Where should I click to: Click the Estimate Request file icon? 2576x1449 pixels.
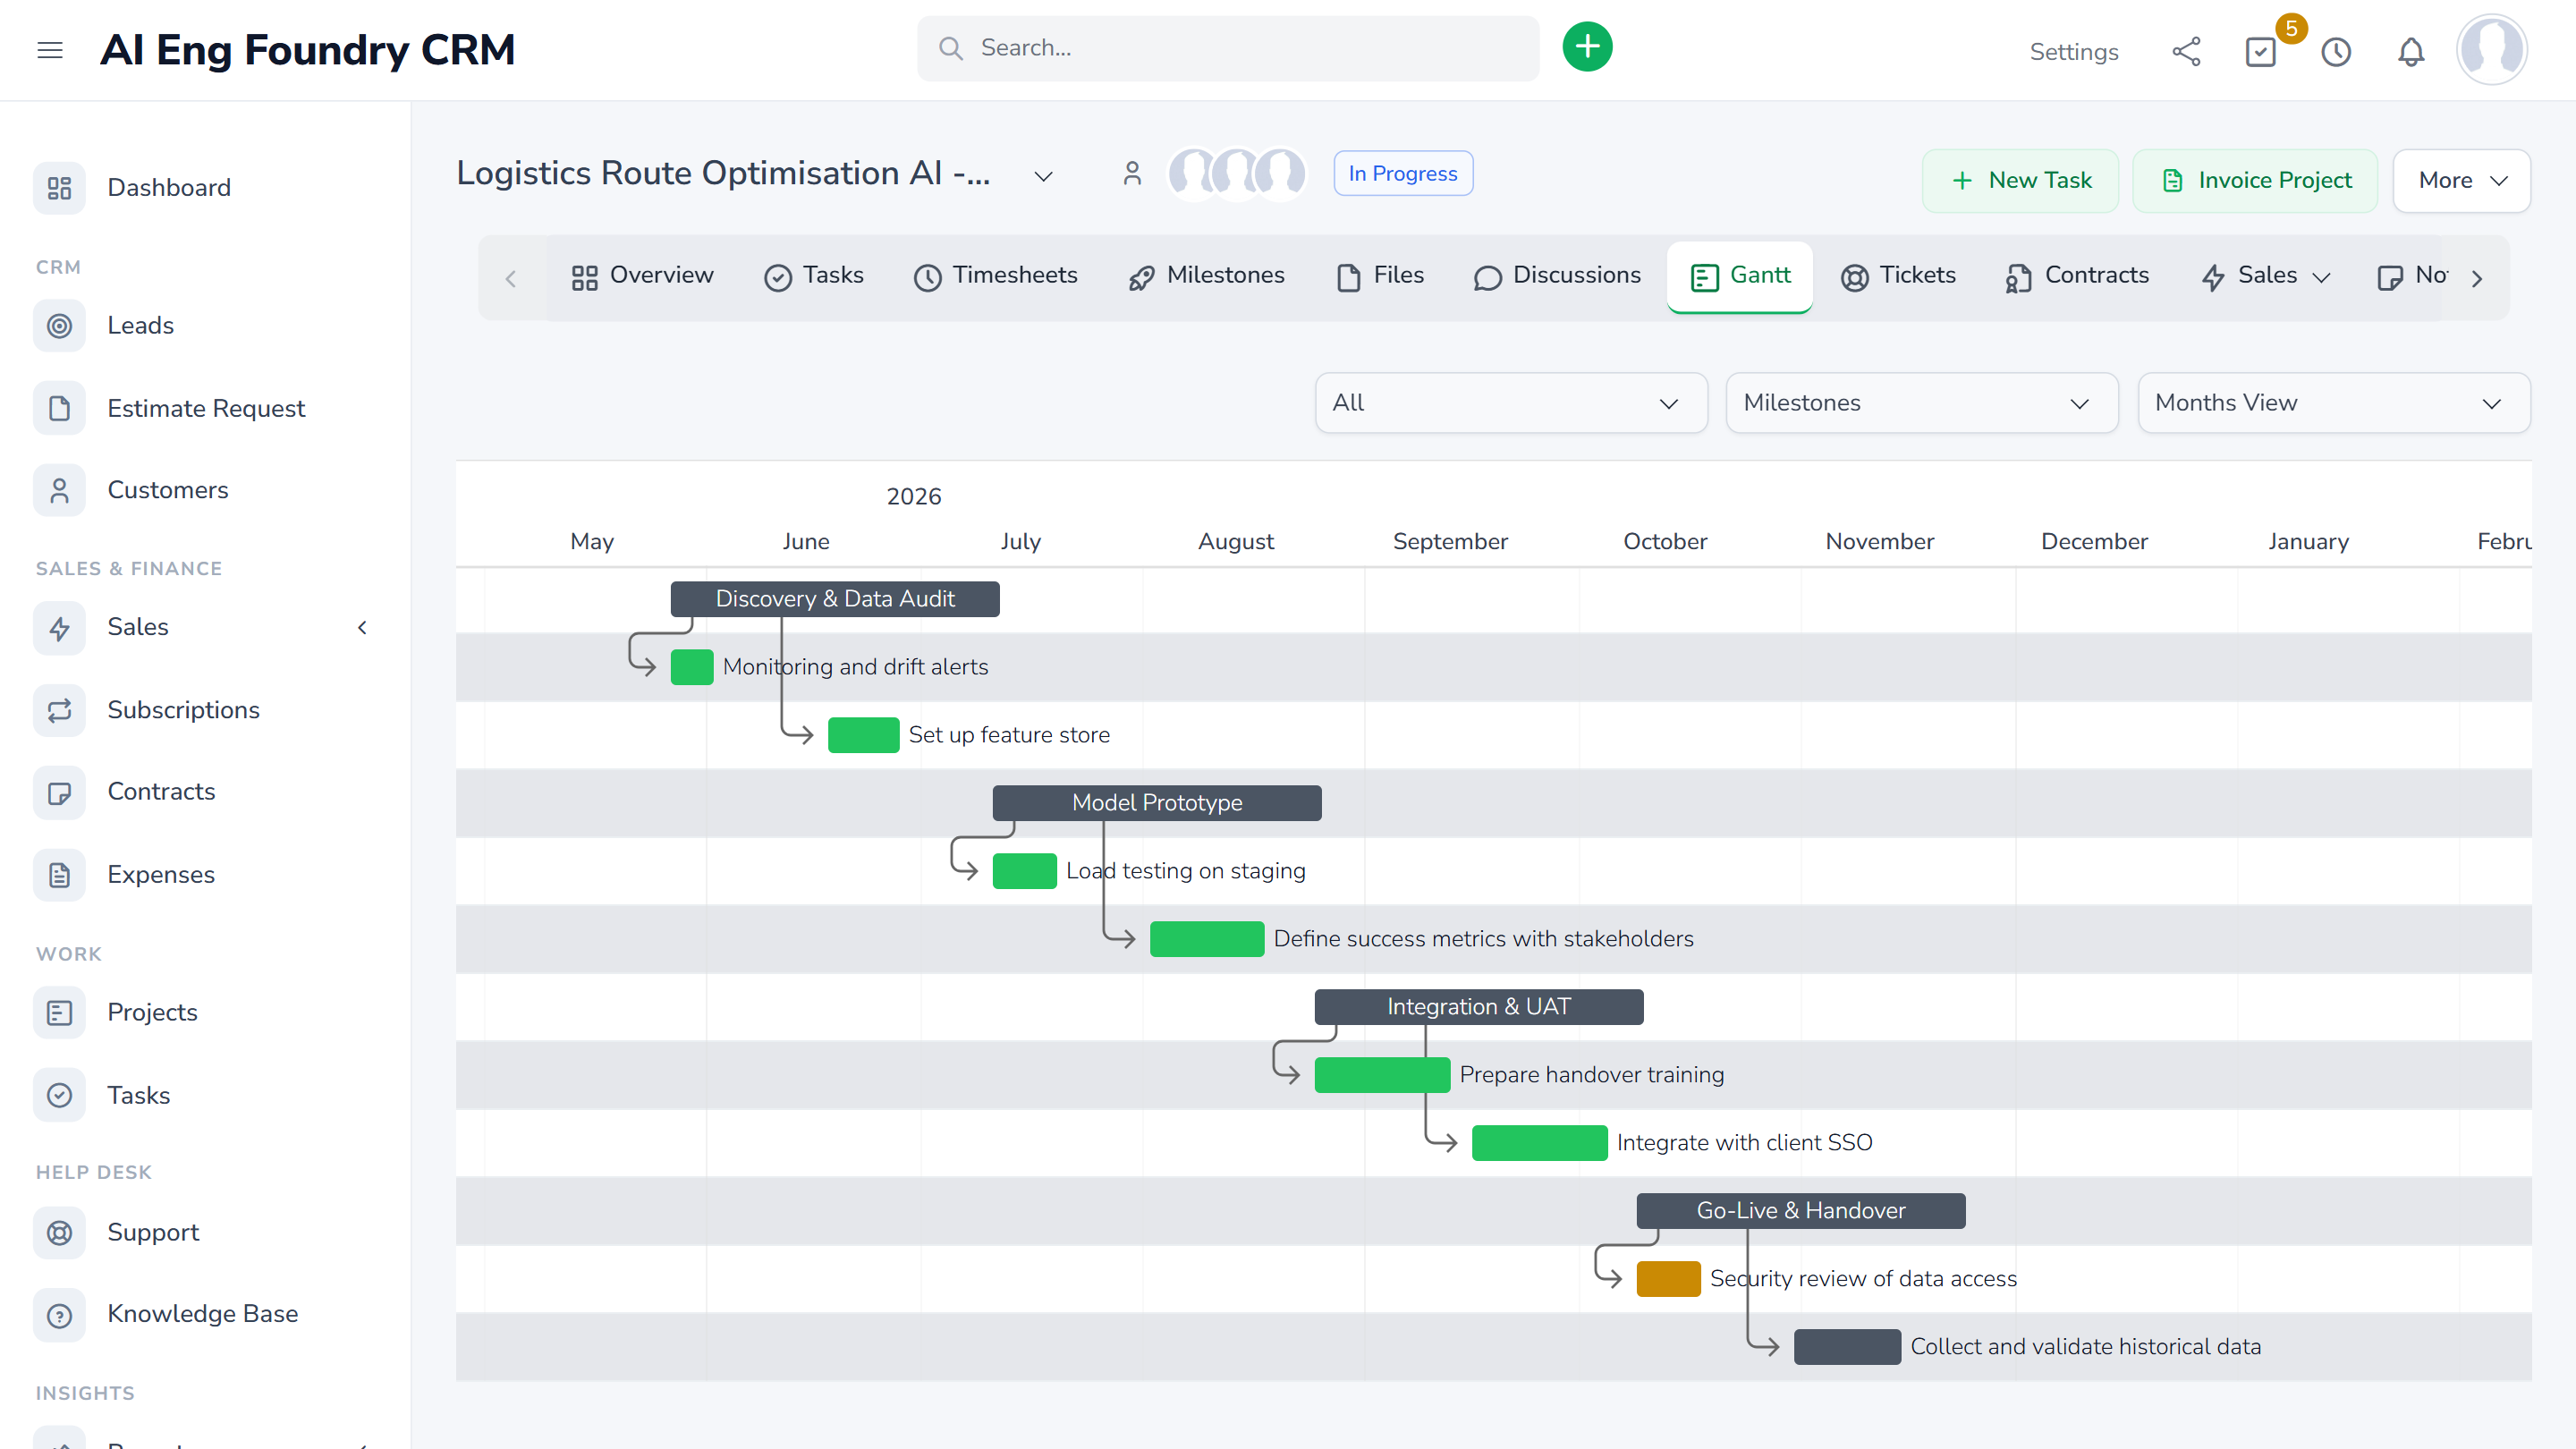coord(59,408)
